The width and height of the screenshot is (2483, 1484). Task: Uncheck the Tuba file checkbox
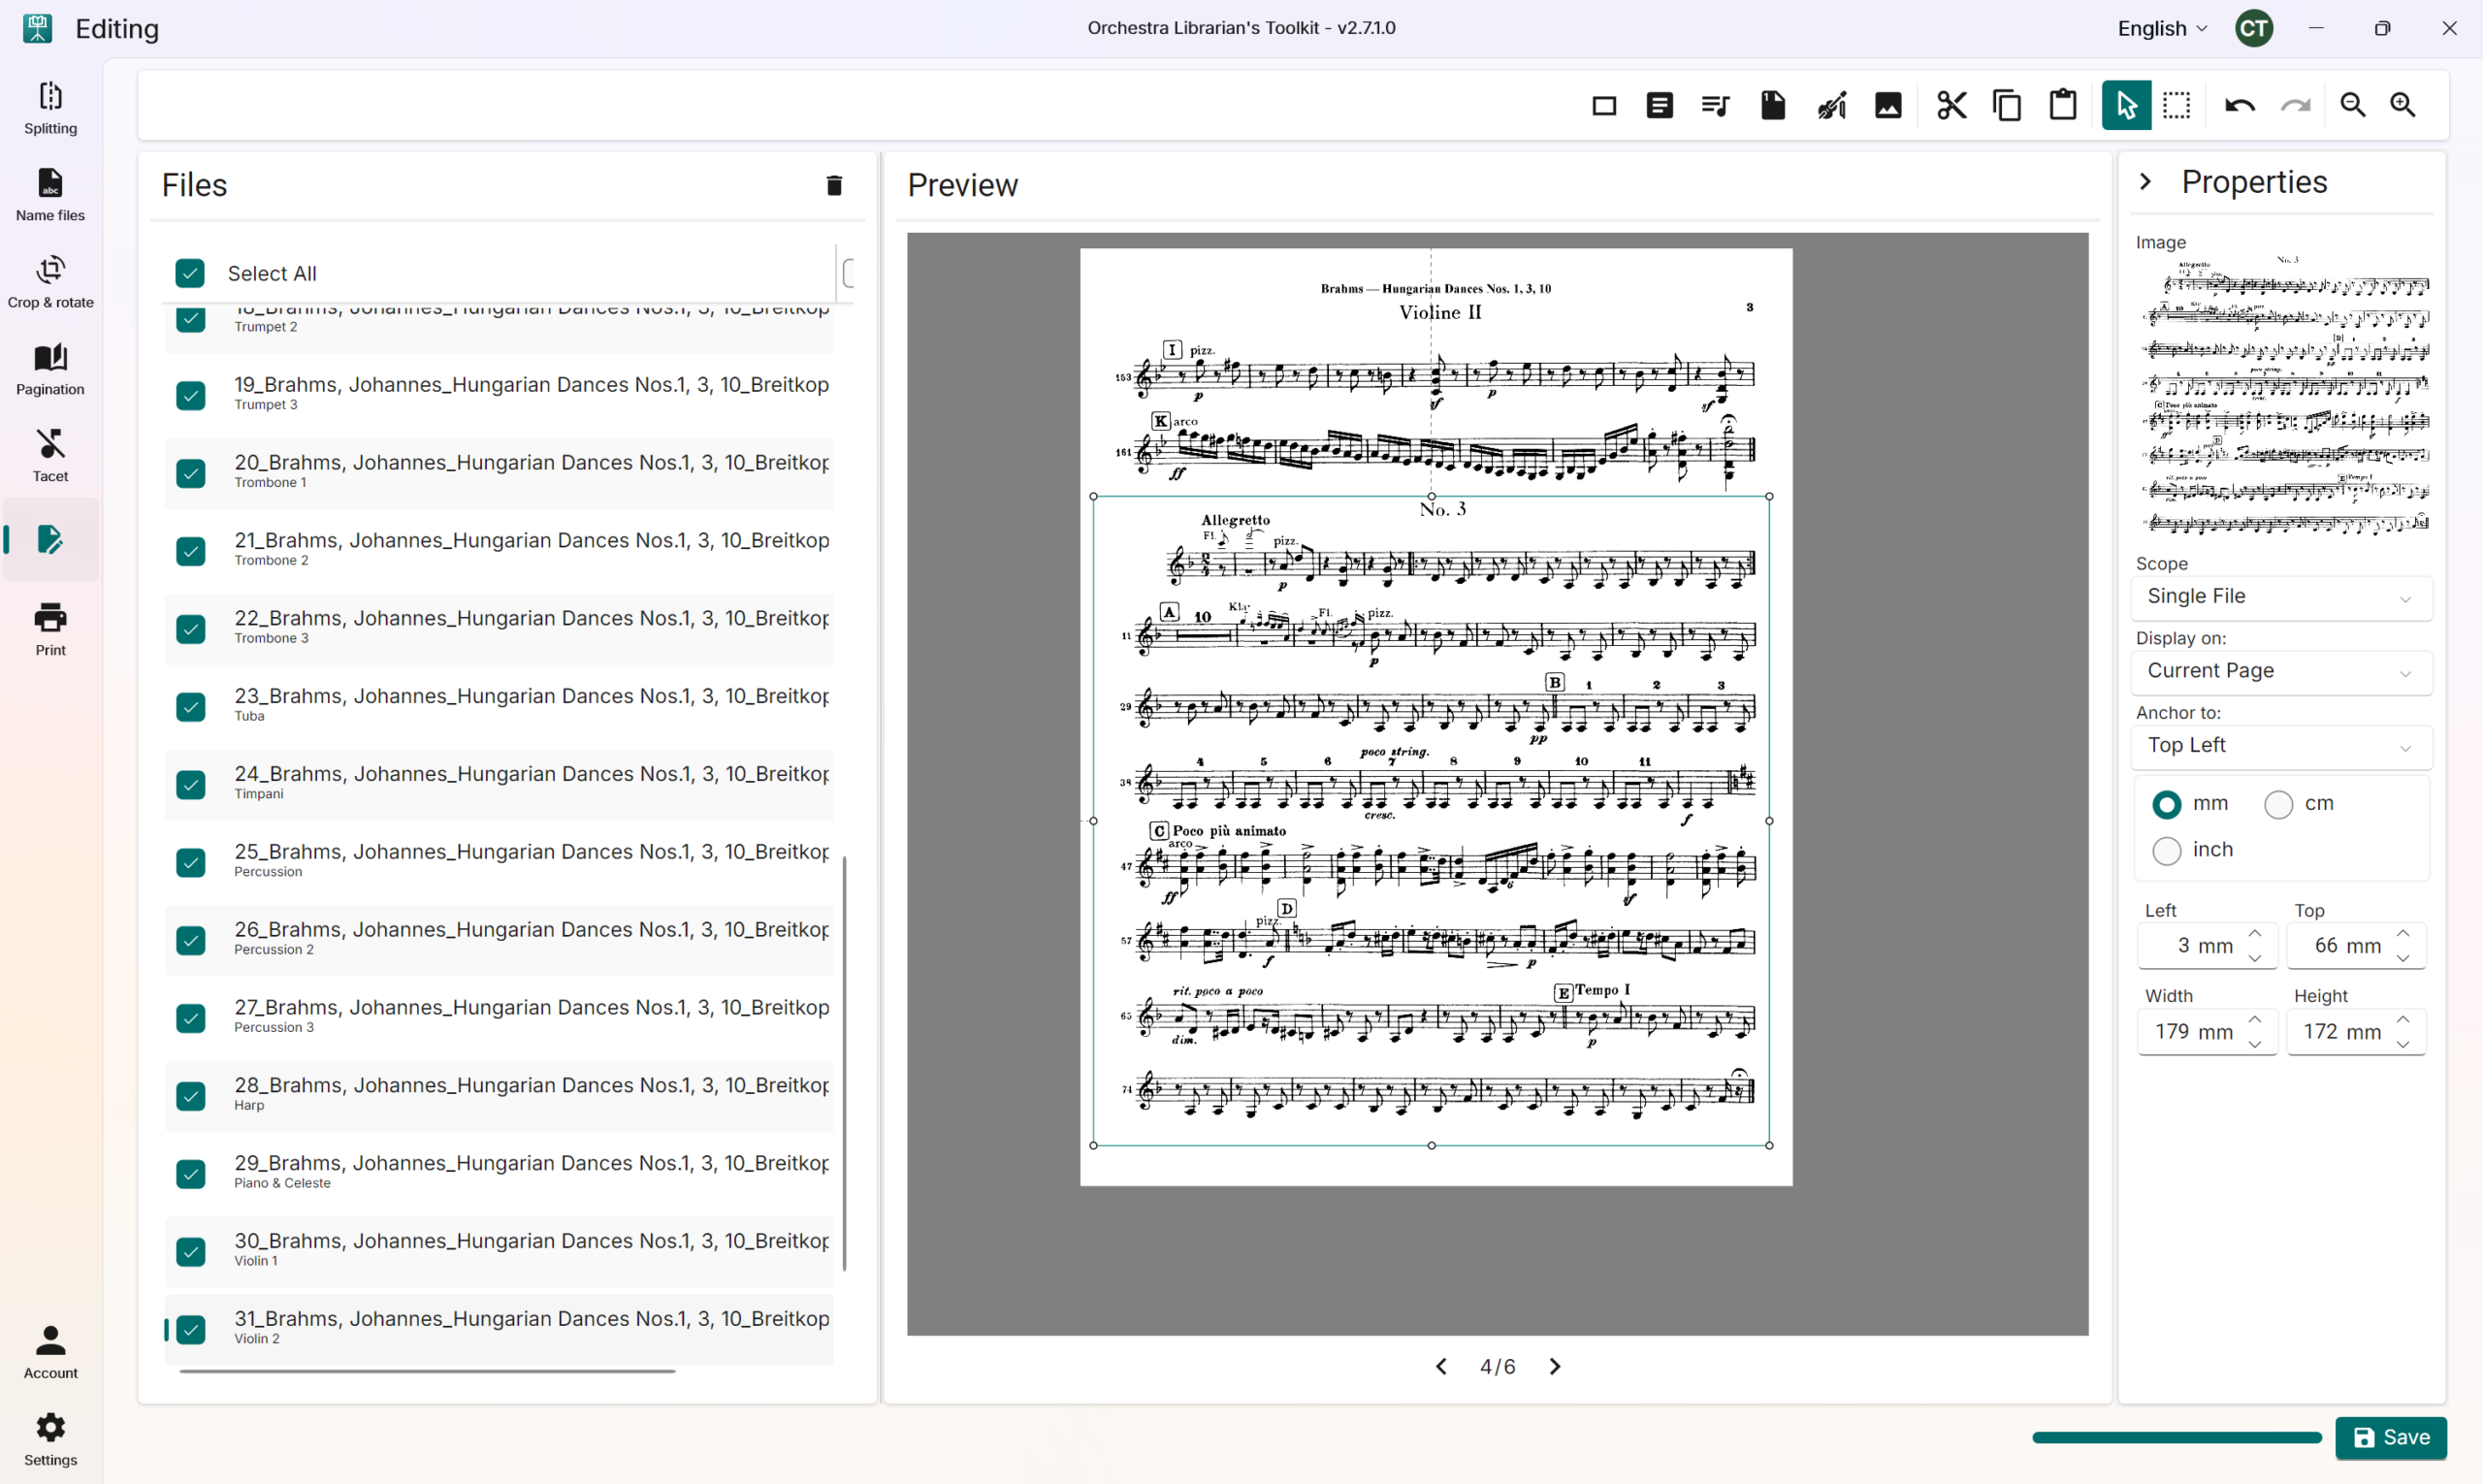[190, 707]
